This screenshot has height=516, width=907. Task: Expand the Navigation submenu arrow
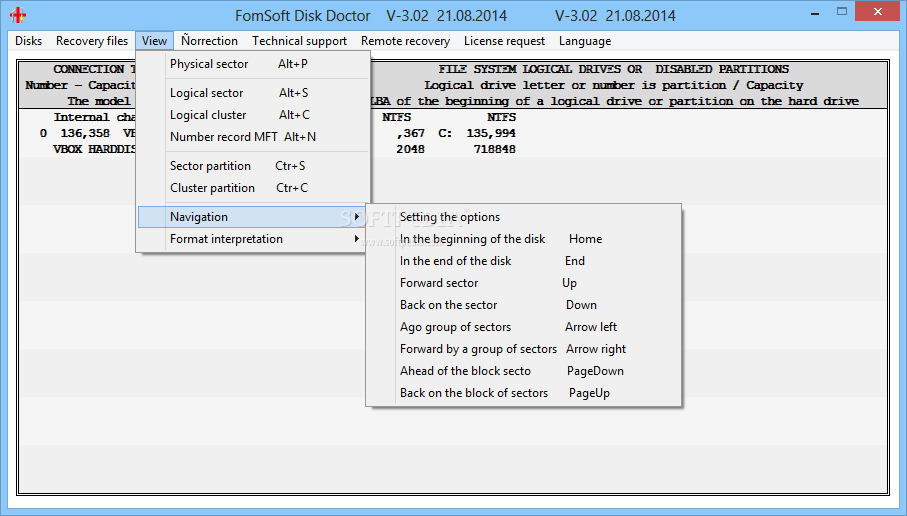pos(357,217)
